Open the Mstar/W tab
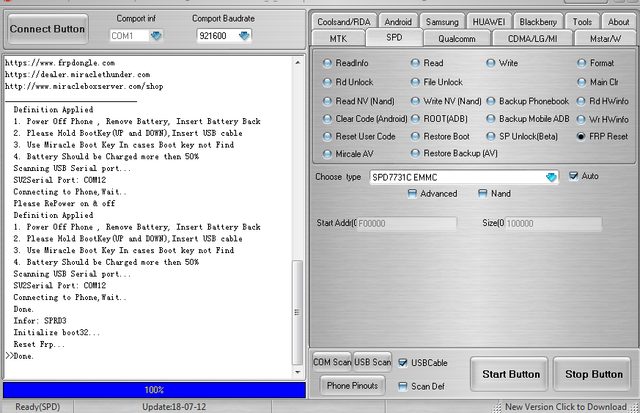The image size is (640, 413). 605,38
